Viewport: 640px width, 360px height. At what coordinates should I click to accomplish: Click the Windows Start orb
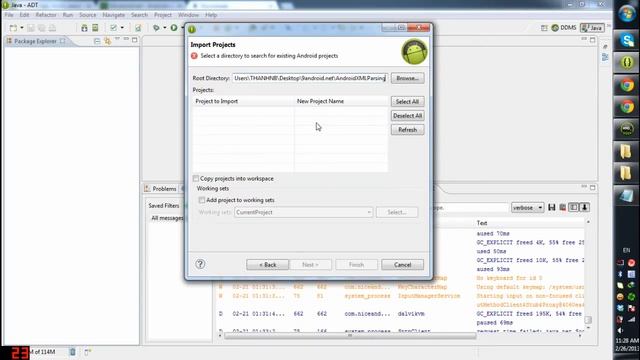[x=627, y=13]
